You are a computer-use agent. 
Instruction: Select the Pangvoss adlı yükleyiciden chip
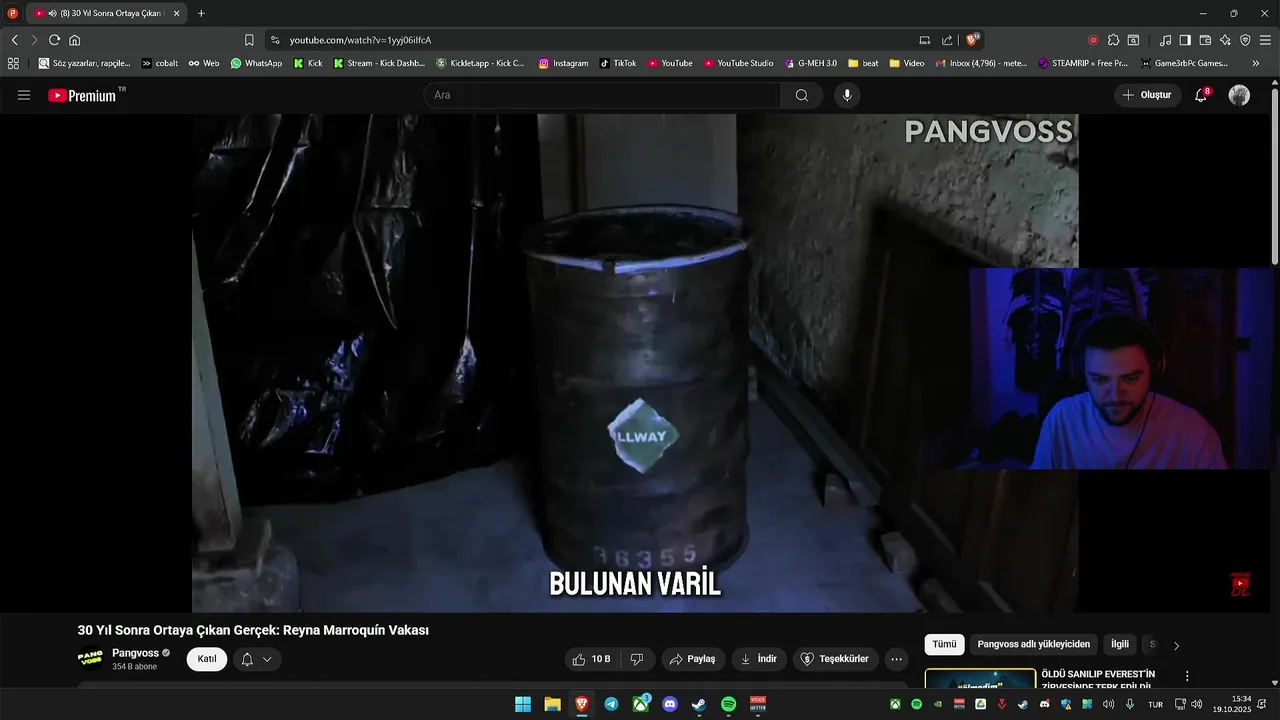click(x=1034, y=644)
